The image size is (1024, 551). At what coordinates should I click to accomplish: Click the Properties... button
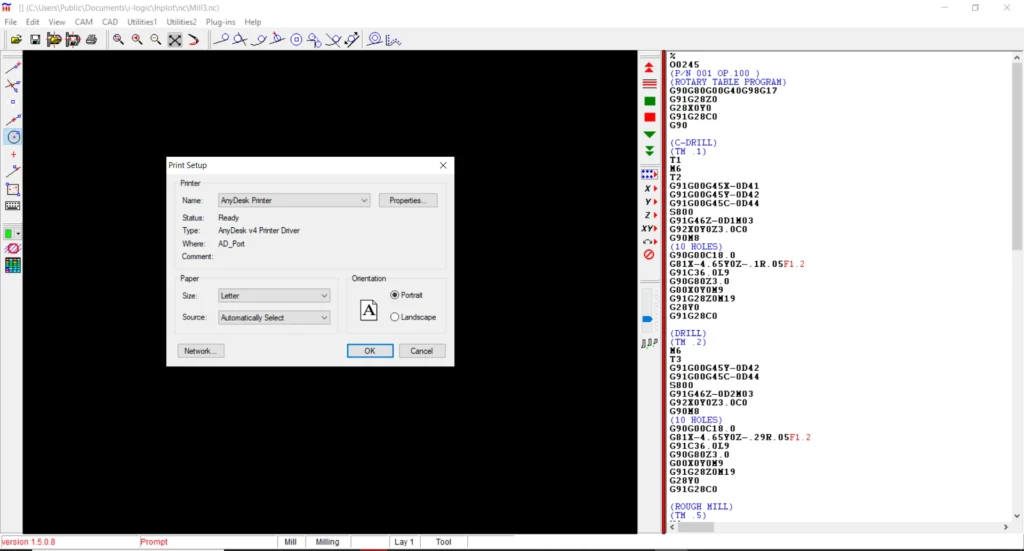tap(408, 200)
